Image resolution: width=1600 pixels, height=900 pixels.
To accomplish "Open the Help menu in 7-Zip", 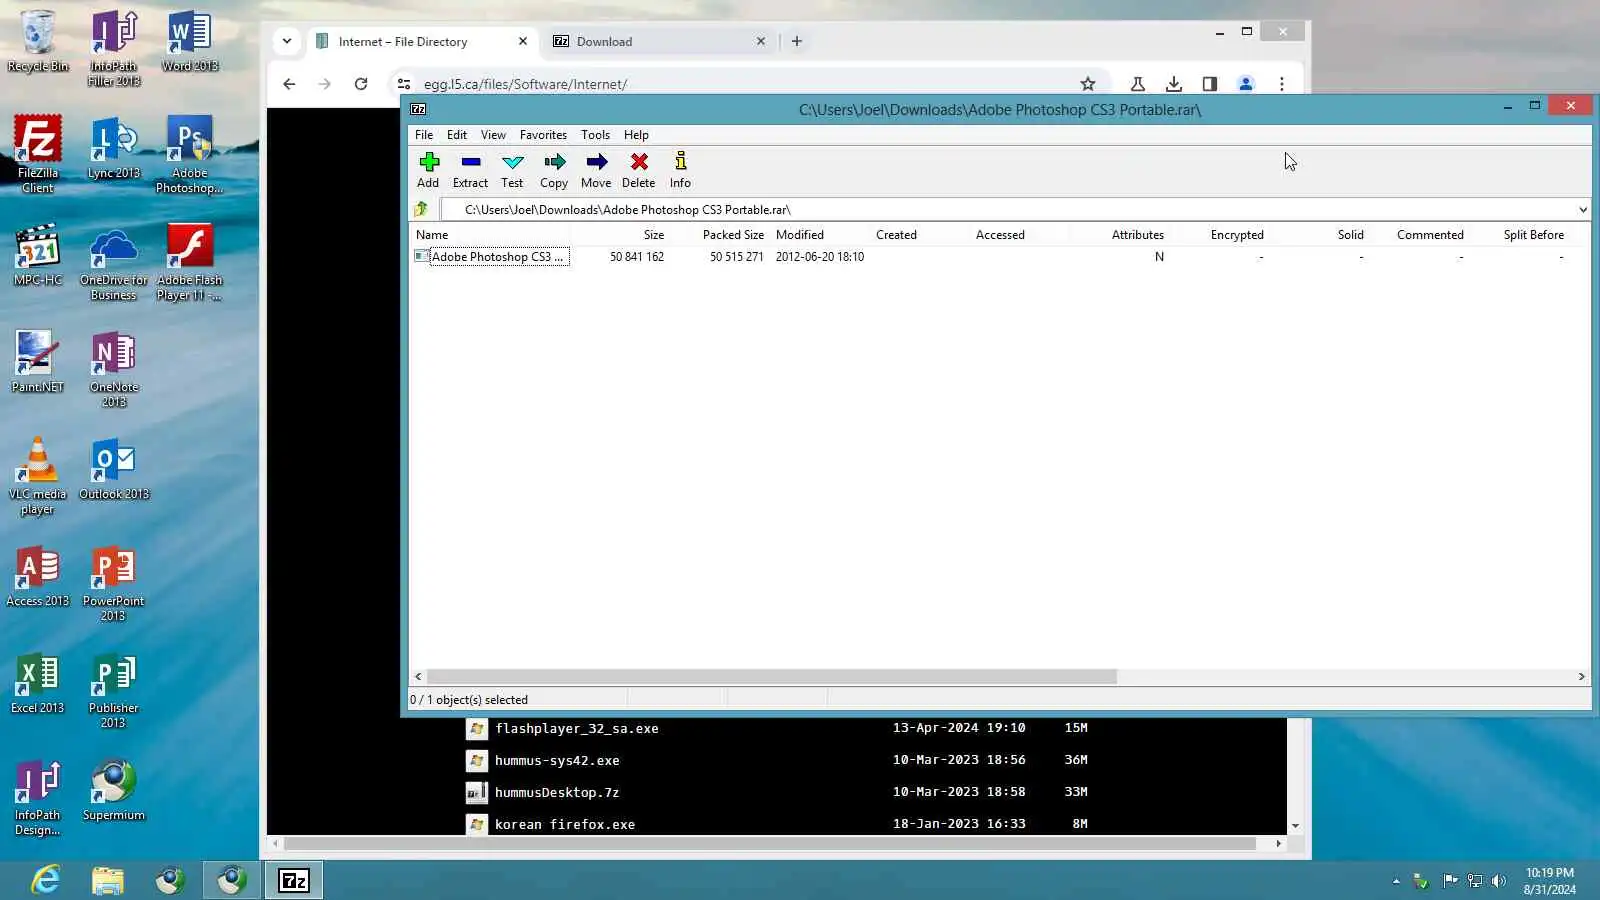I will (x=636, y=135).
